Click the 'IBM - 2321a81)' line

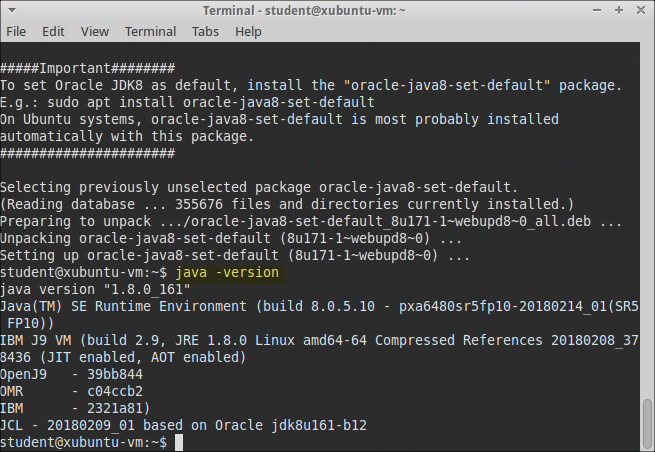click(x=75, y=408)
